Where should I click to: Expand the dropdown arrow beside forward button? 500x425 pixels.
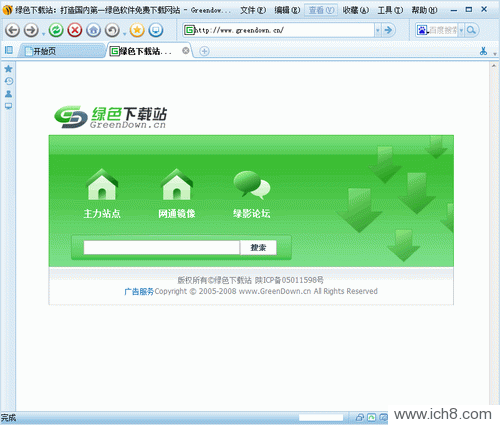coord(43,34)
